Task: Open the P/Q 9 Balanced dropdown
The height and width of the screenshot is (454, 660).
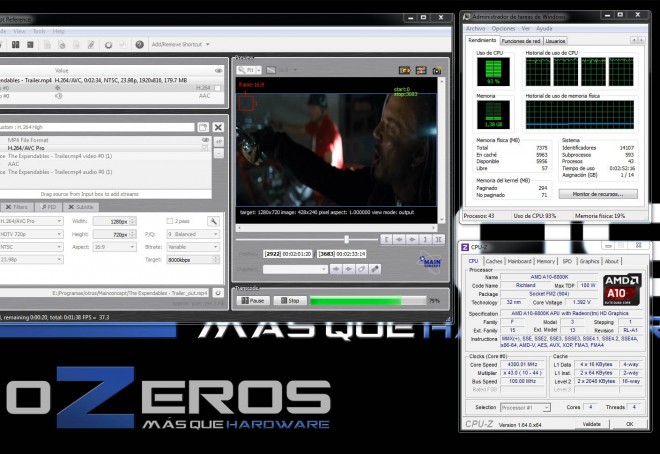Action: tap(193, 234)
